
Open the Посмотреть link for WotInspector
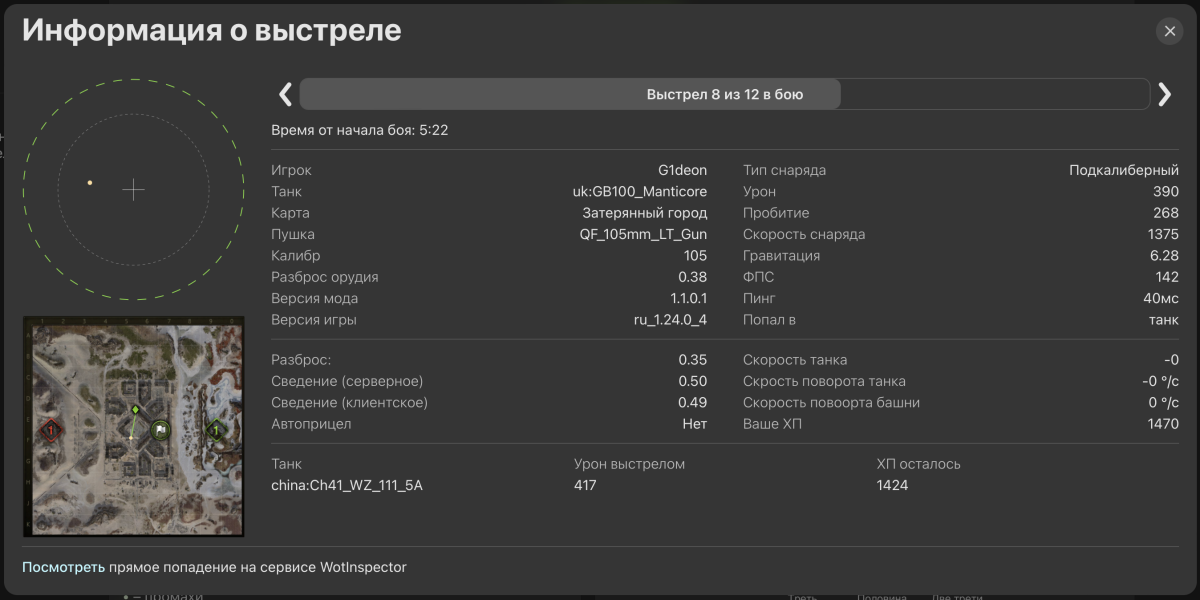[x=63, y=567]
